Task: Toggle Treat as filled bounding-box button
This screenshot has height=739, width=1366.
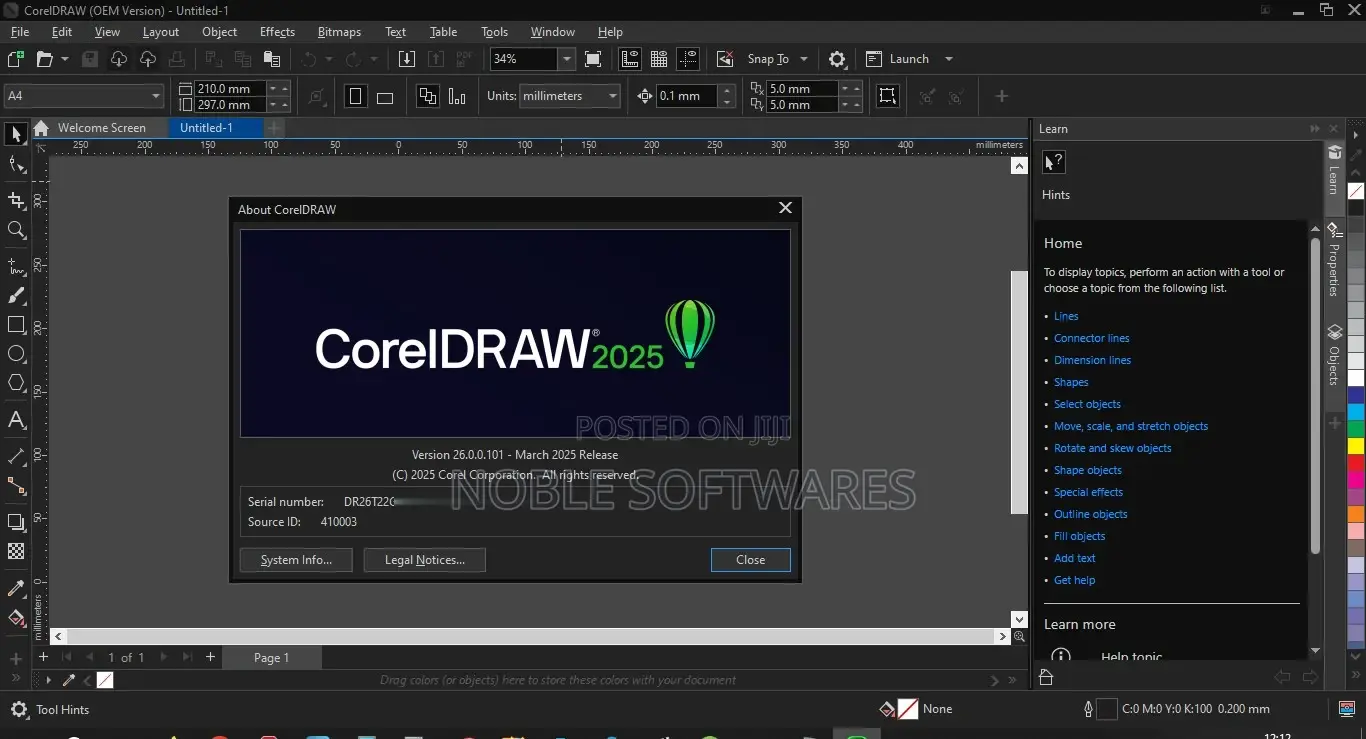Action: 887,96
